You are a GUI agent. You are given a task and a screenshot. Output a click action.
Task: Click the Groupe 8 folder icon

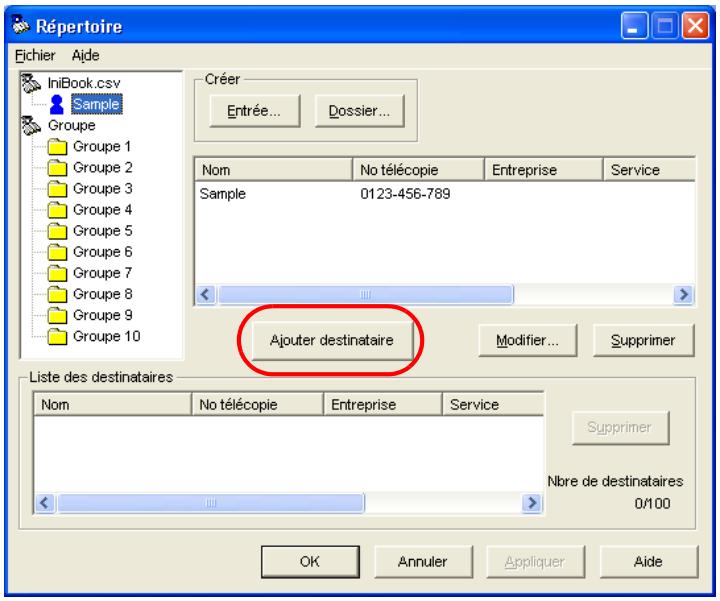[57, 294]
